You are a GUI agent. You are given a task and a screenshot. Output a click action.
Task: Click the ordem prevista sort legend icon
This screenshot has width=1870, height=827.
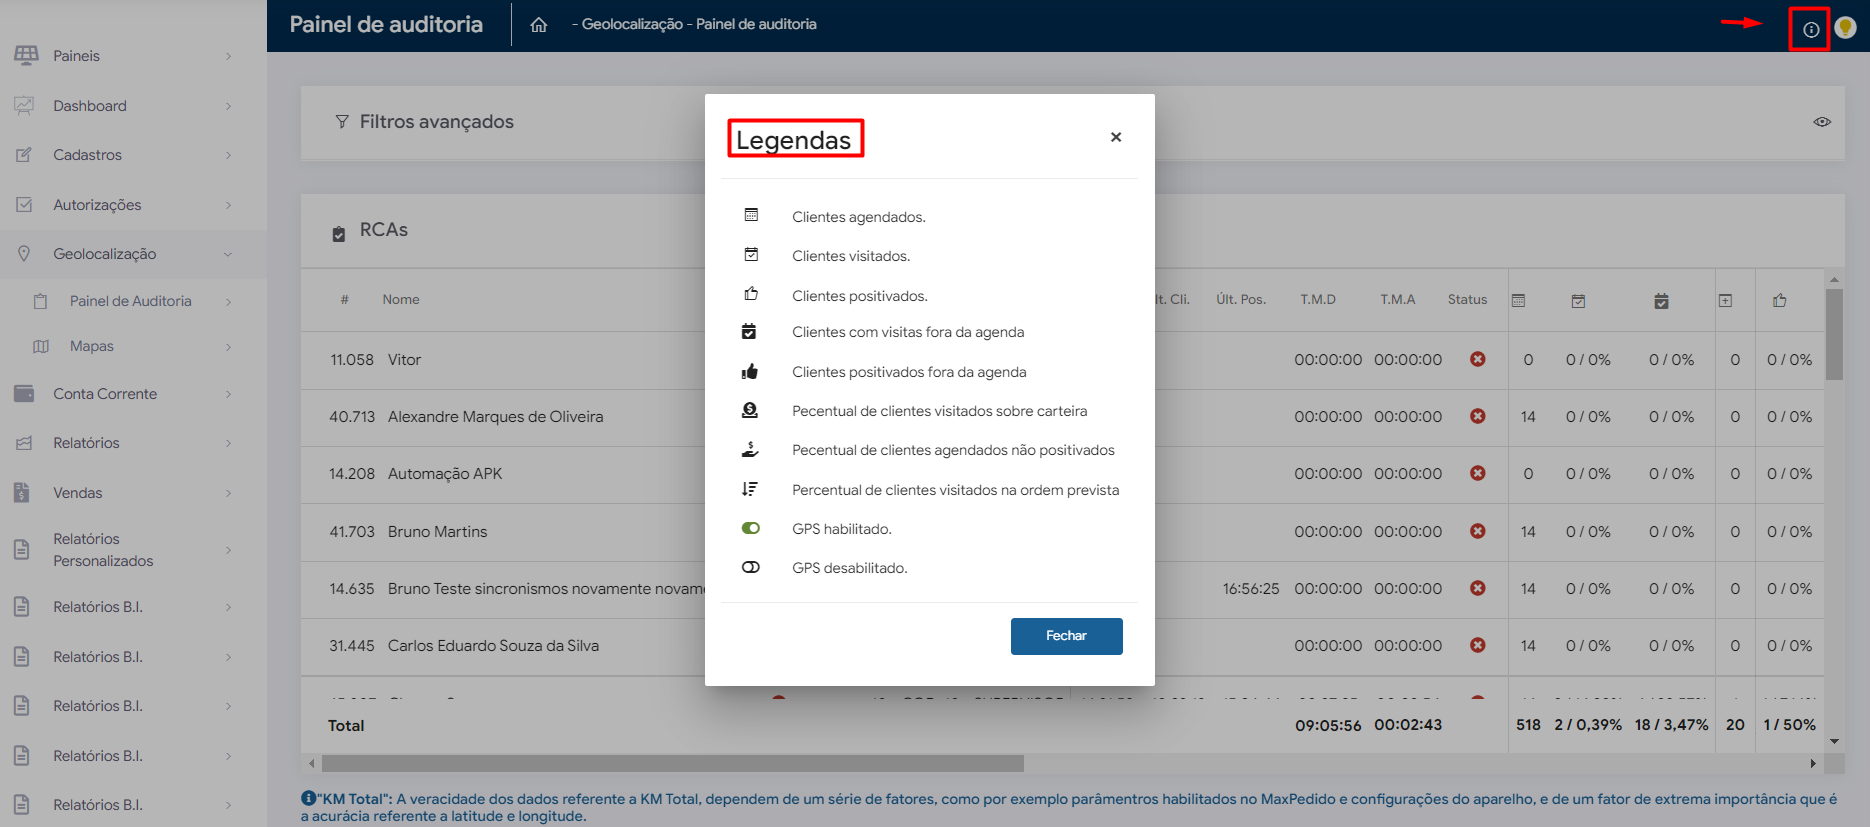click(x=750, y=489)
